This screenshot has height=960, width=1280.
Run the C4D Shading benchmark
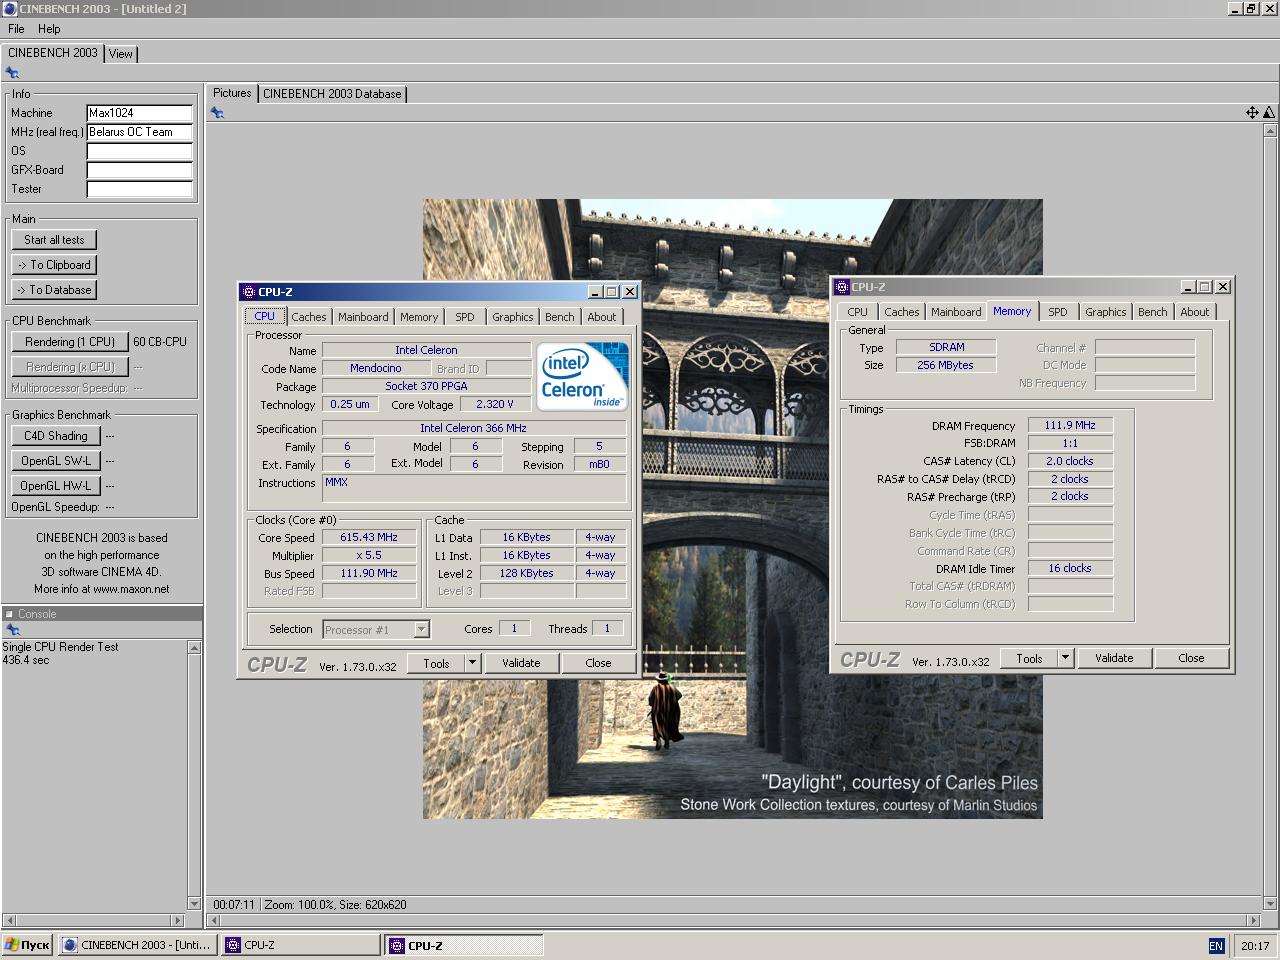[56, 436]
